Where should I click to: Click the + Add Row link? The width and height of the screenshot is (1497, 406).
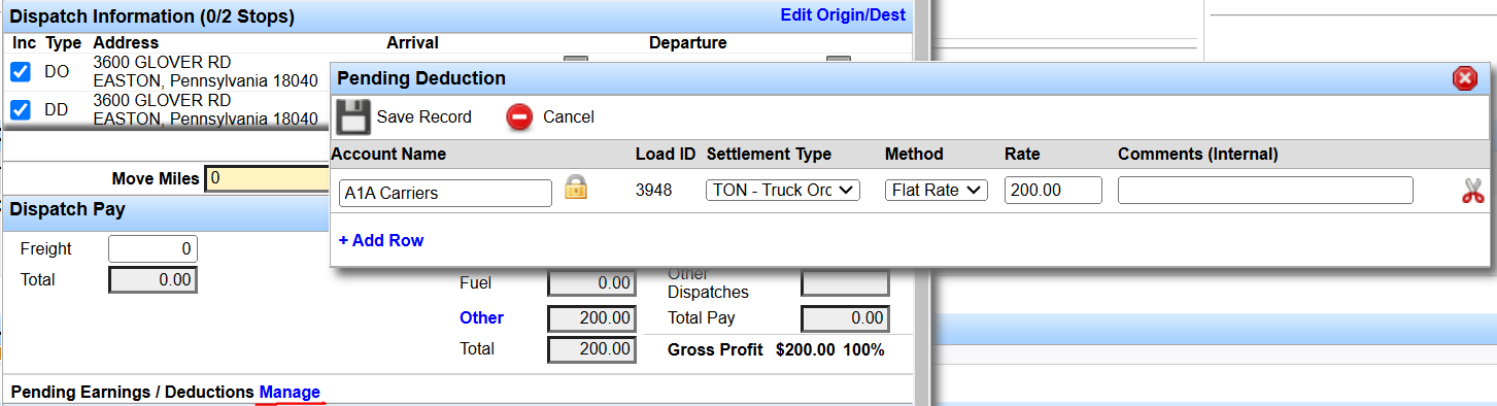(x=381, y=240)
